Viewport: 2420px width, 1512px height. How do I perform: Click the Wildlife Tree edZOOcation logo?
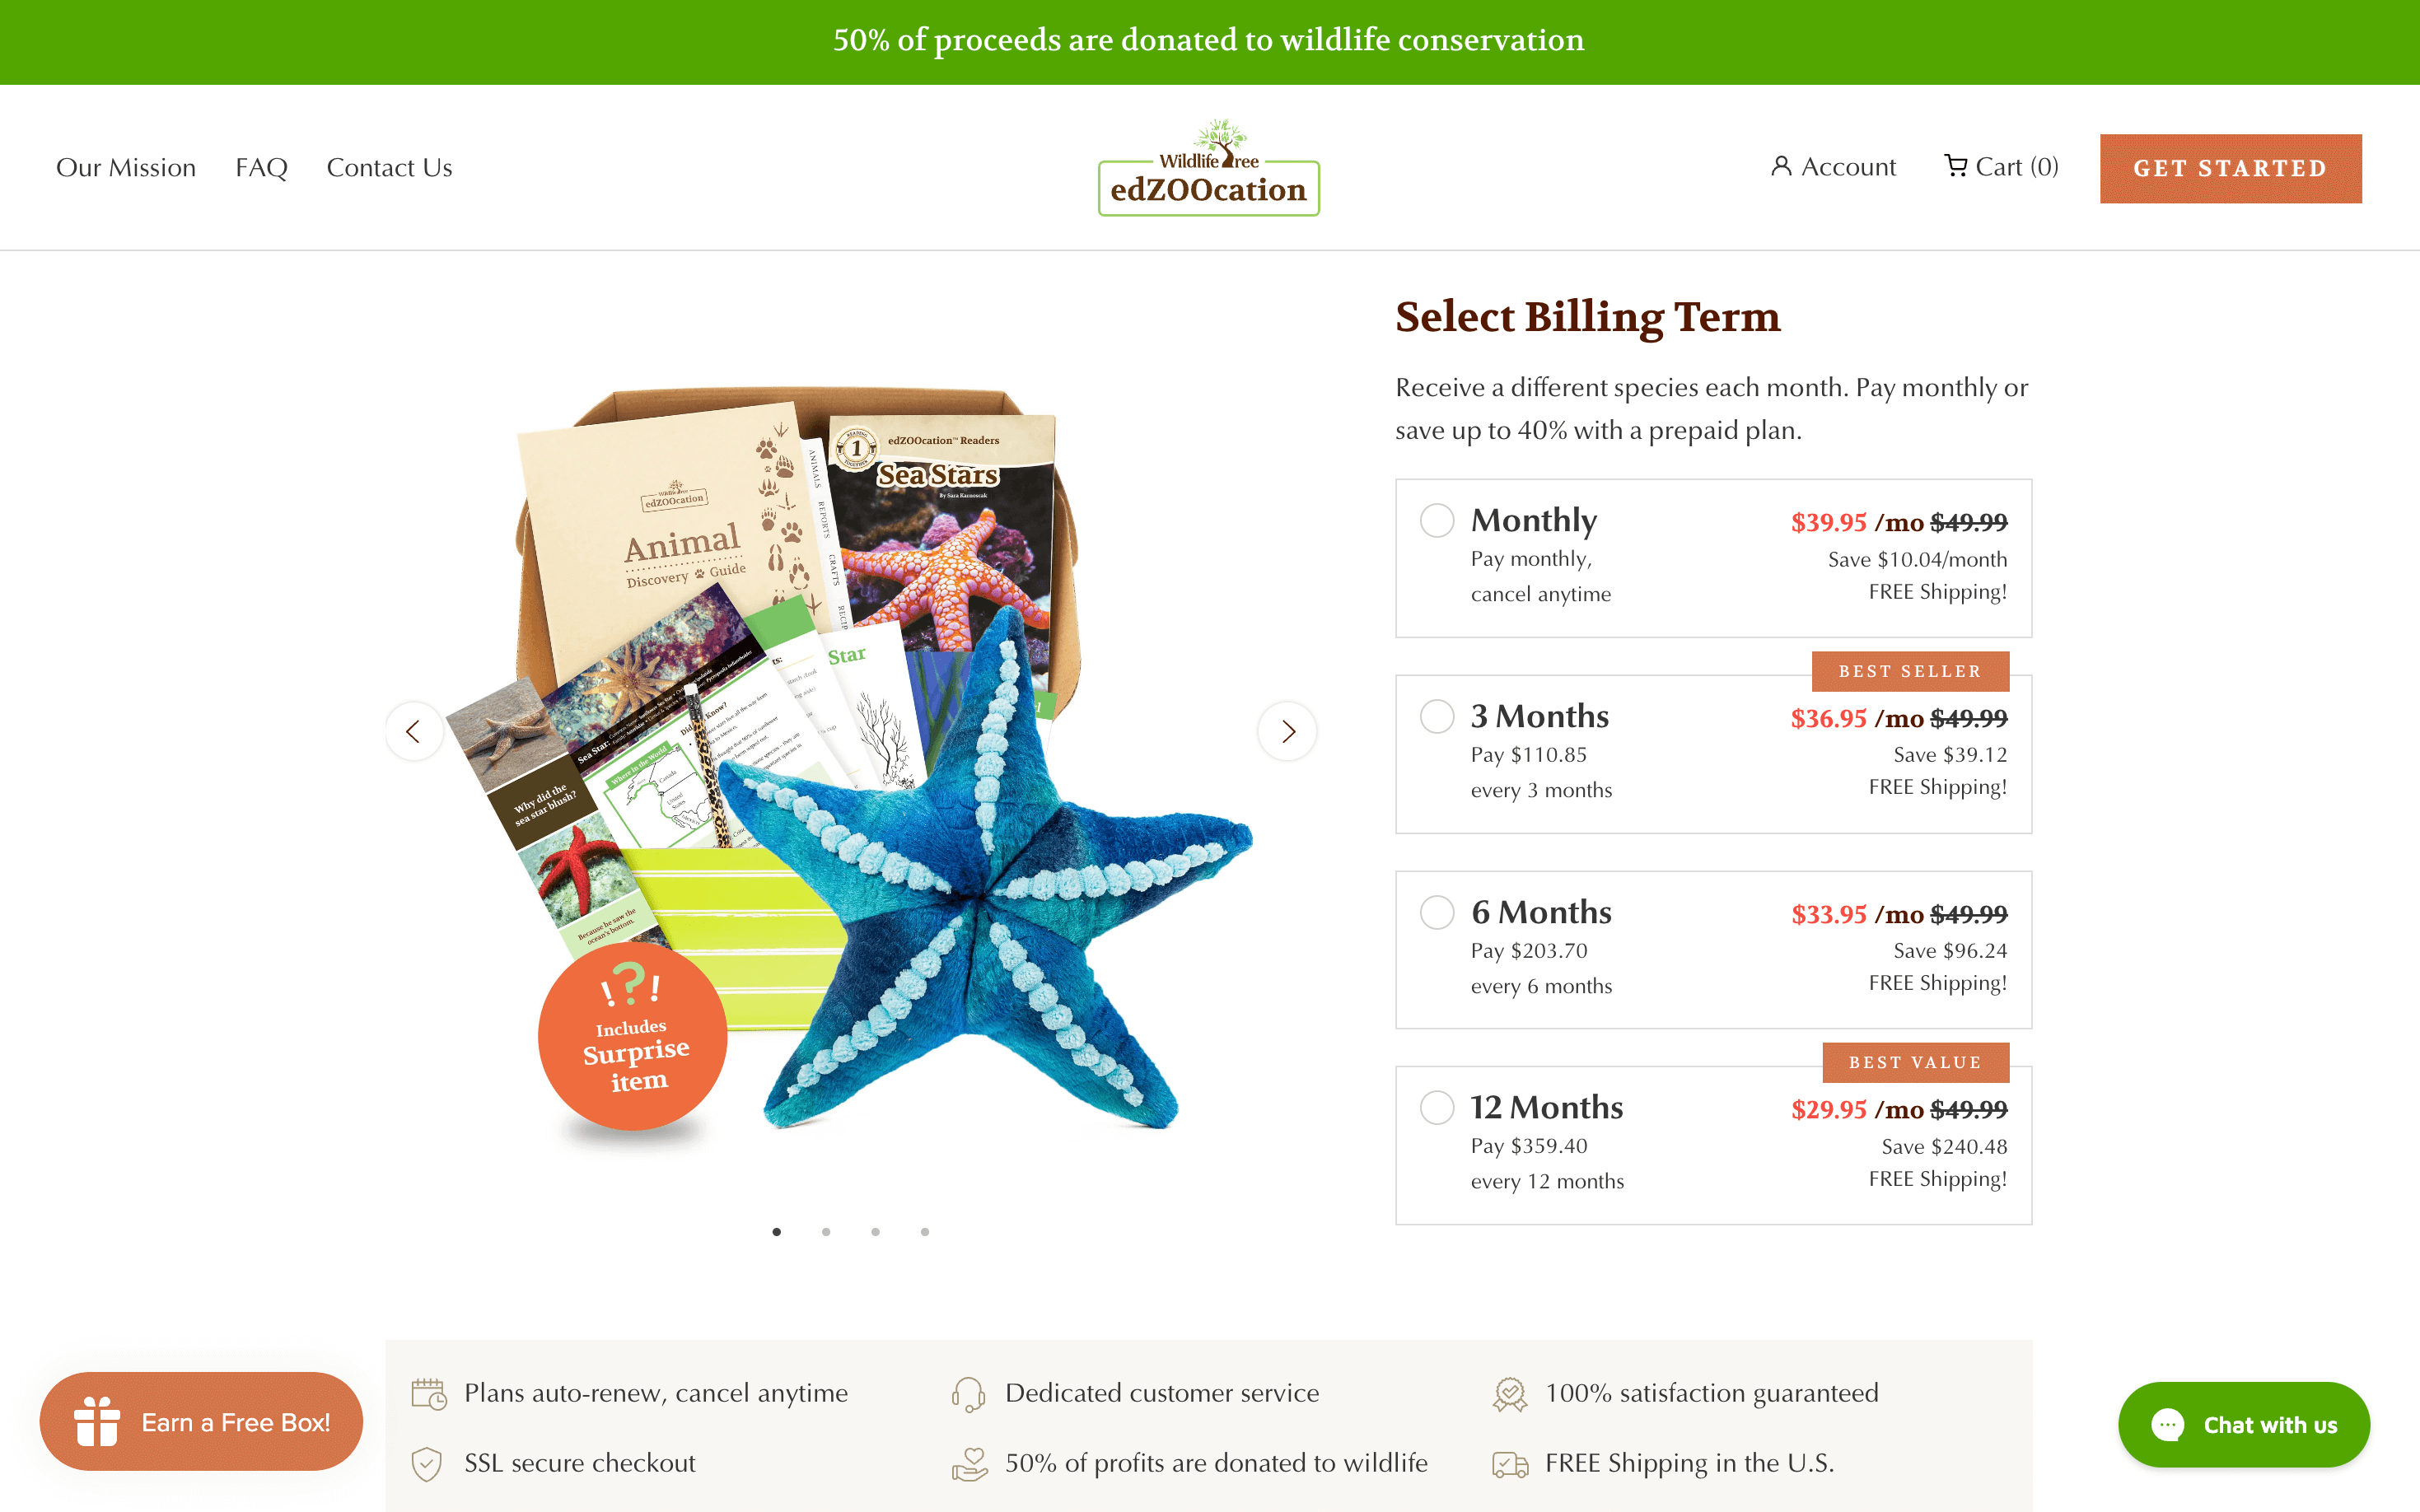click(1208, 167)
